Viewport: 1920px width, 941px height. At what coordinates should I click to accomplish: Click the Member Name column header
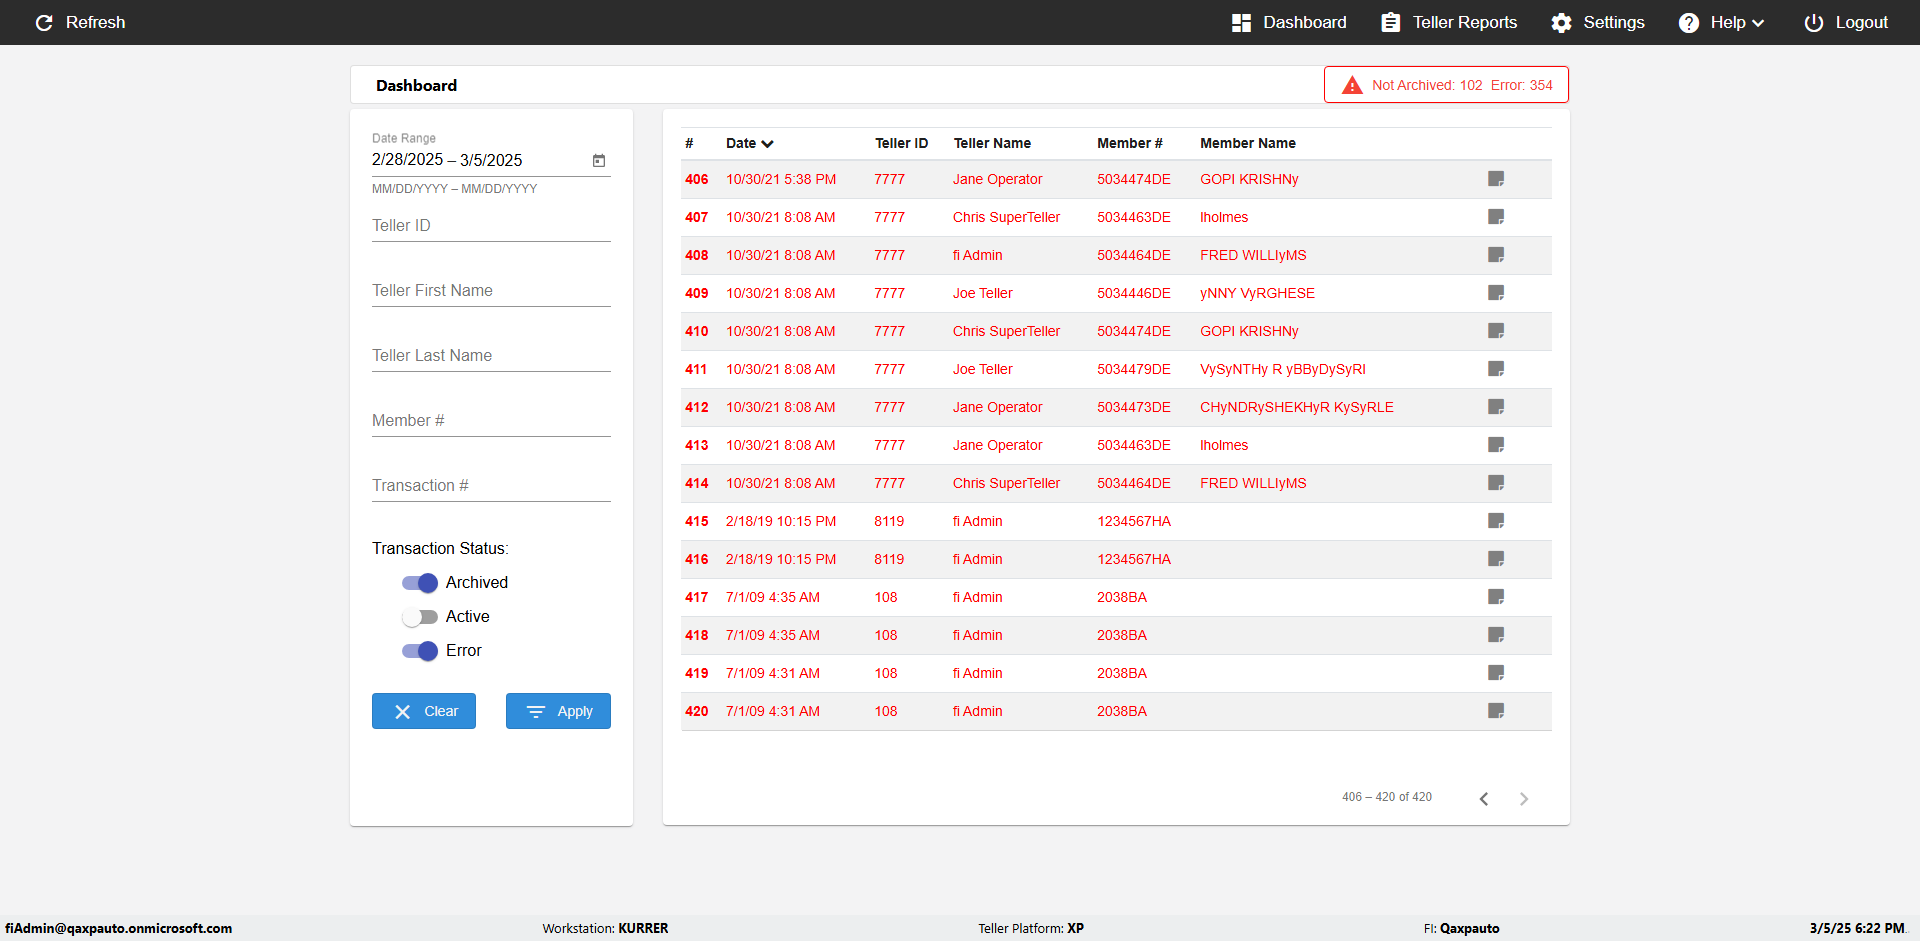pyautogui.click(x=1248, y=143)
